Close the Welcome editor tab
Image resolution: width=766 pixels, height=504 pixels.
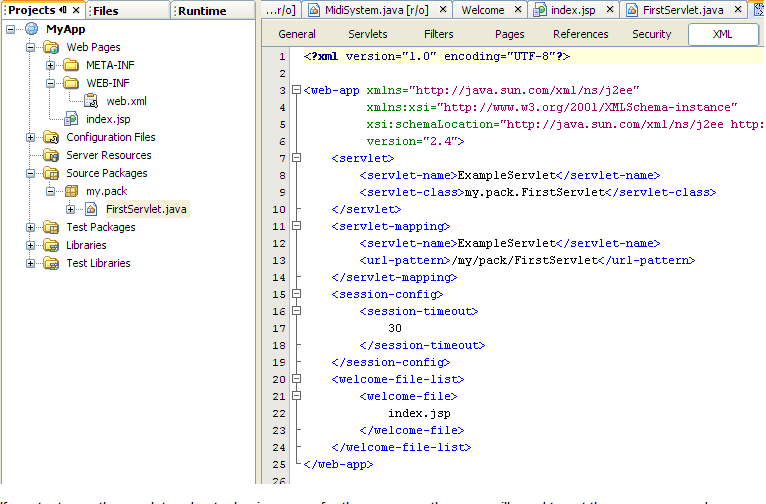(518, 9)
